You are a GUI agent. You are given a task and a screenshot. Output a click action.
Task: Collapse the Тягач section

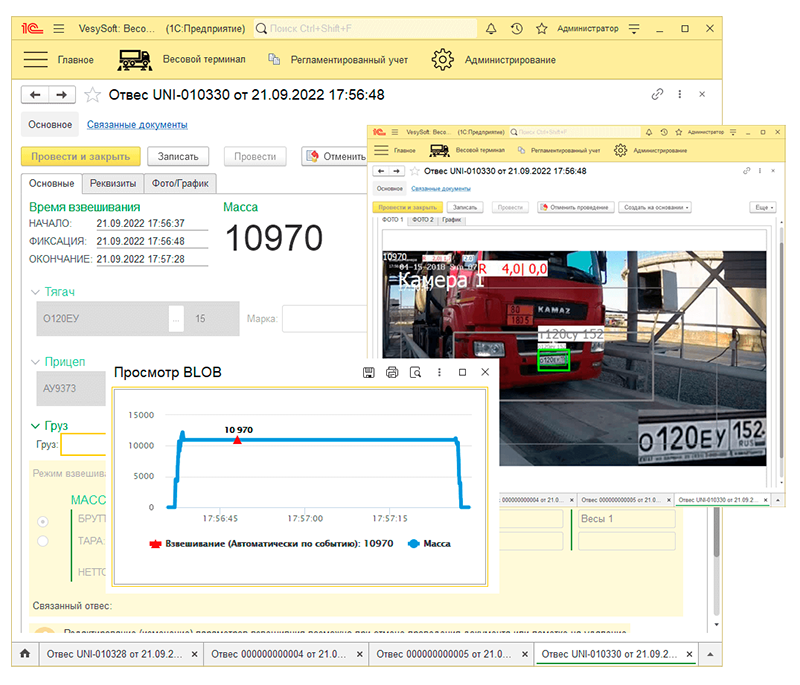coord(36,292)
